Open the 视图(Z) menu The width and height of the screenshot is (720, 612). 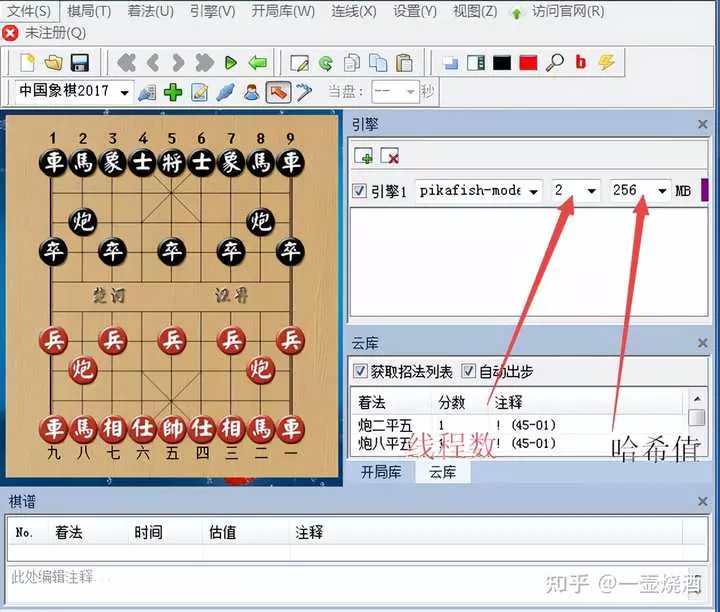[475, 11]
